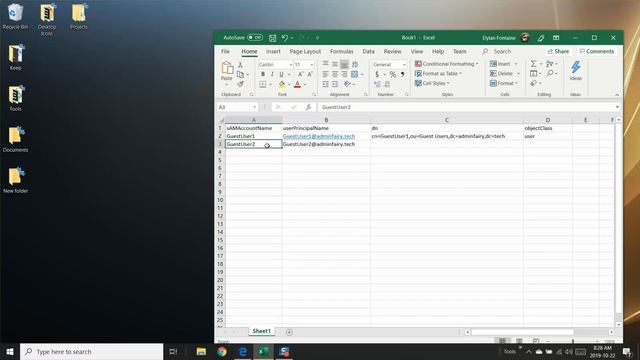The image size is (640, 360).
Task: Switch to the Data tab
Action: 368,51
